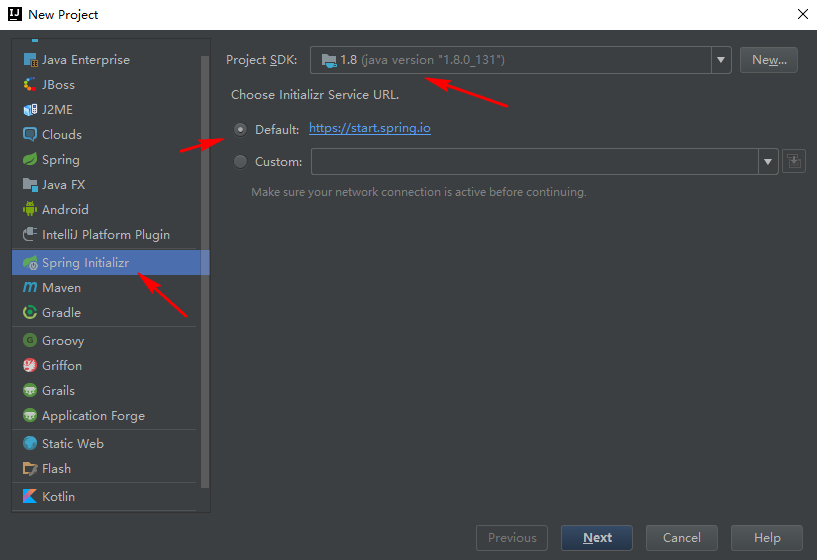Select Groovy project type
This screenshot has height=560, width=817.
106,340
